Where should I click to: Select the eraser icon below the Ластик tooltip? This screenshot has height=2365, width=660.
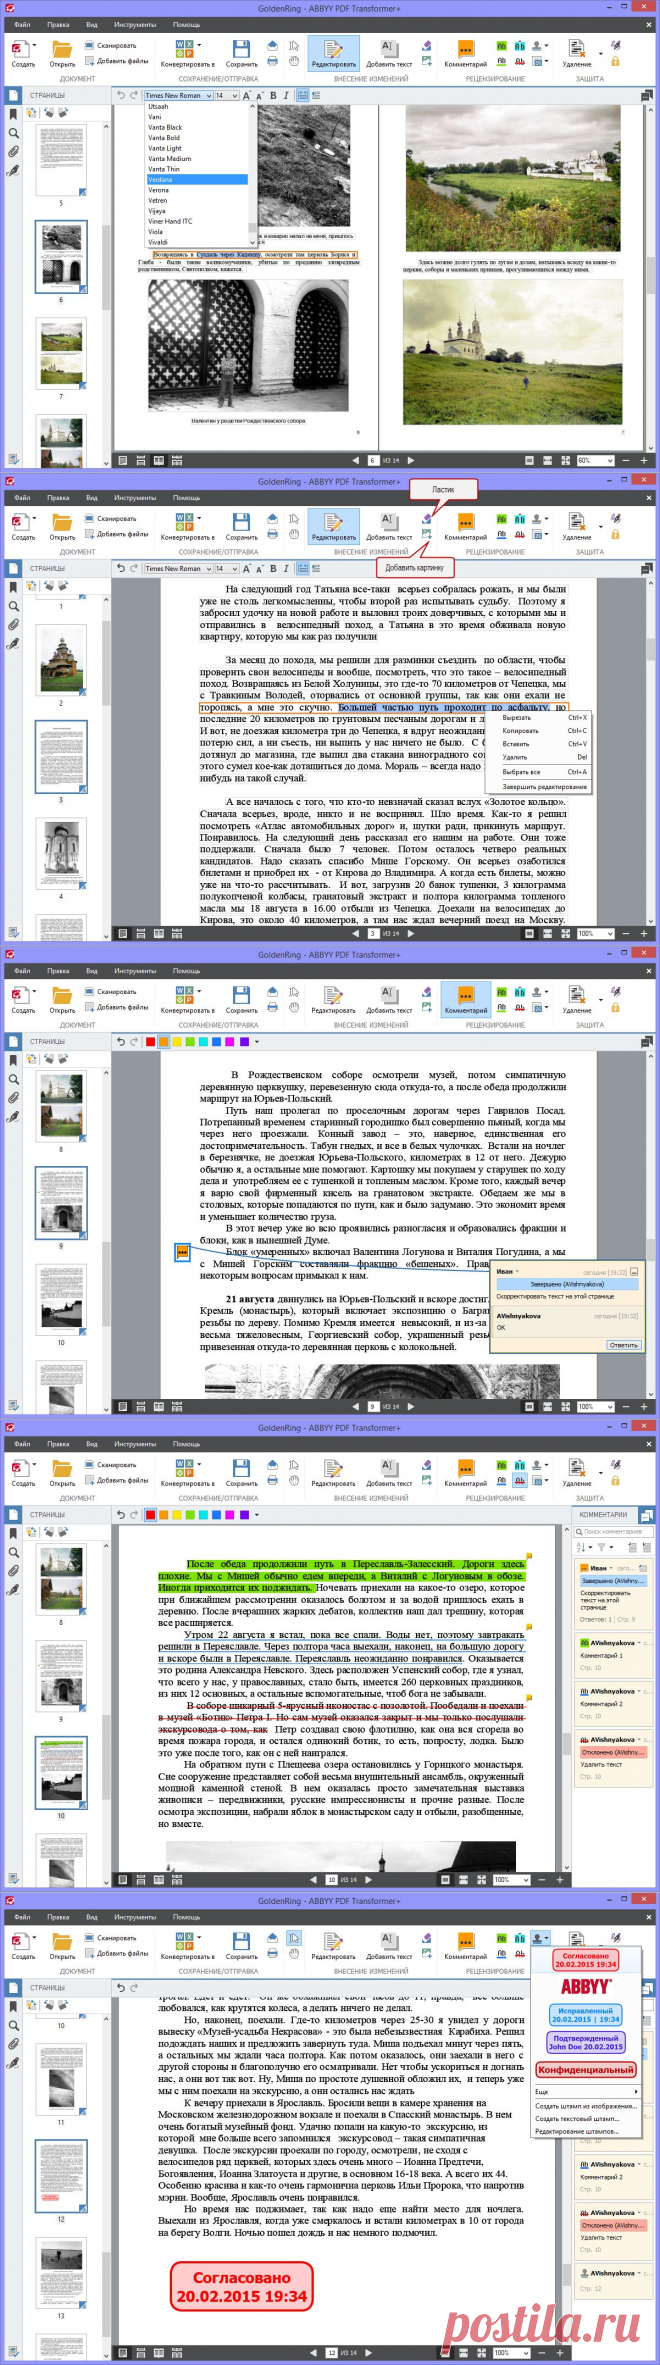point(427,518)
